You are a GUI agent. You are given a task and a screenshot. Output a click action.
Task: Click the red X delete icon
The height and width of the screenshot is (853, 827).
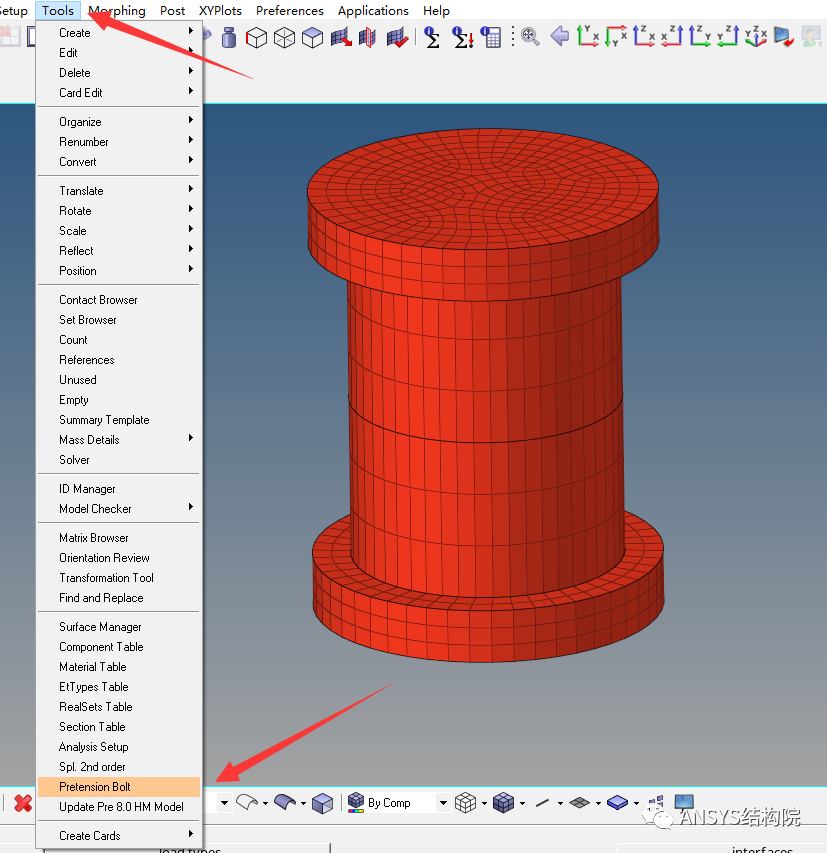22,802
